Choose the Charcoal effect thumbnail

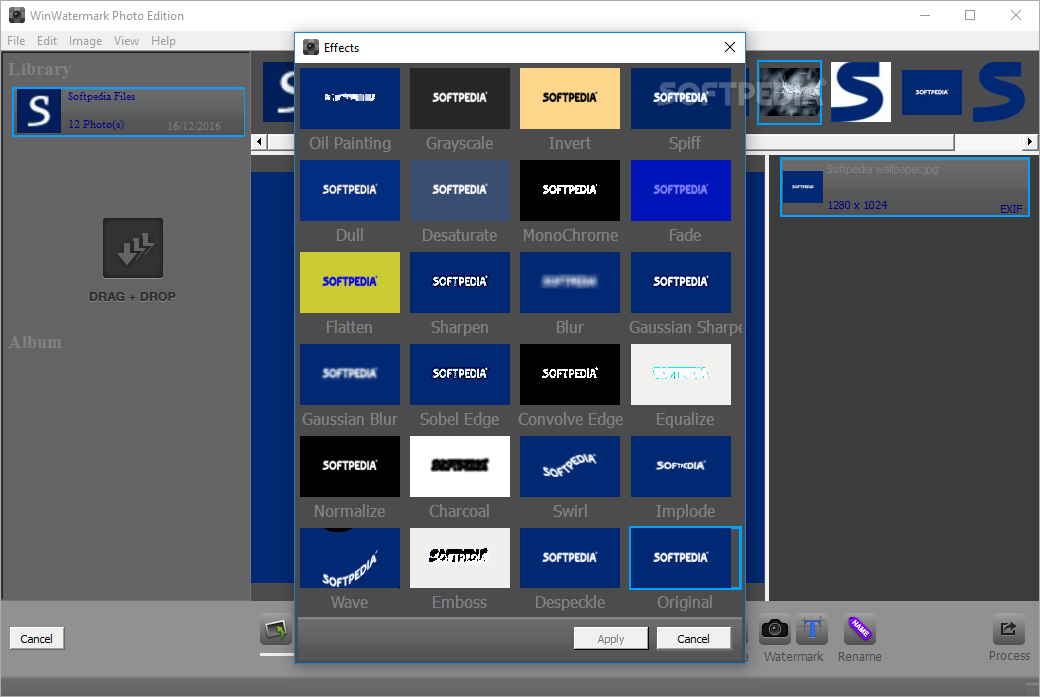pos(460,466)
